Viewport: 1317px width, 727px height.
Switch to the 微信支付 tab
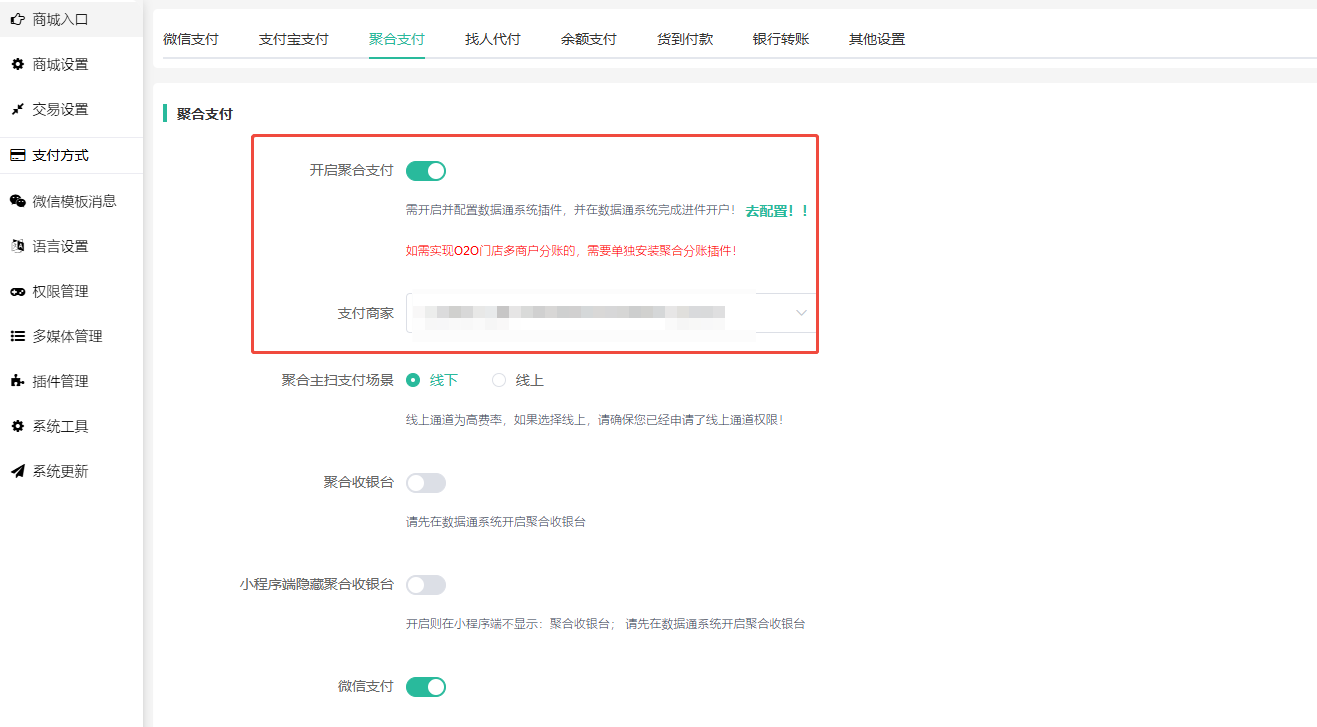click(x=190, y=39)
